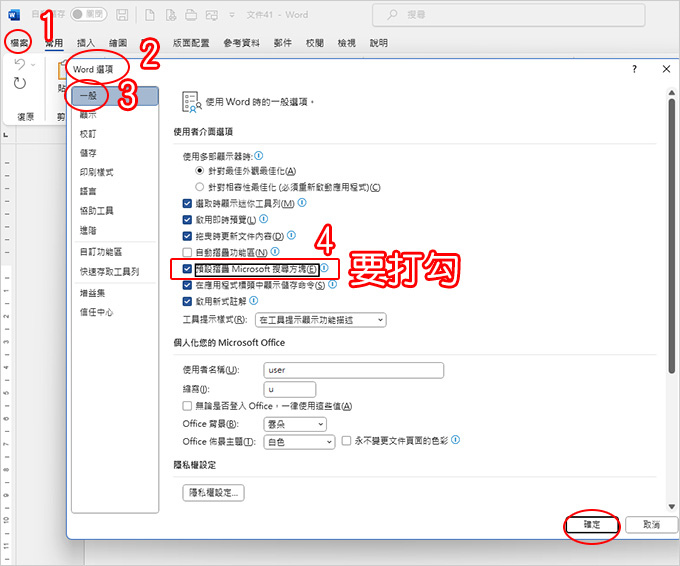Switch to 檢視 ribbon tab
This screenshot has width=680, height=566.
pyautogui.click(x=347, y=43)
